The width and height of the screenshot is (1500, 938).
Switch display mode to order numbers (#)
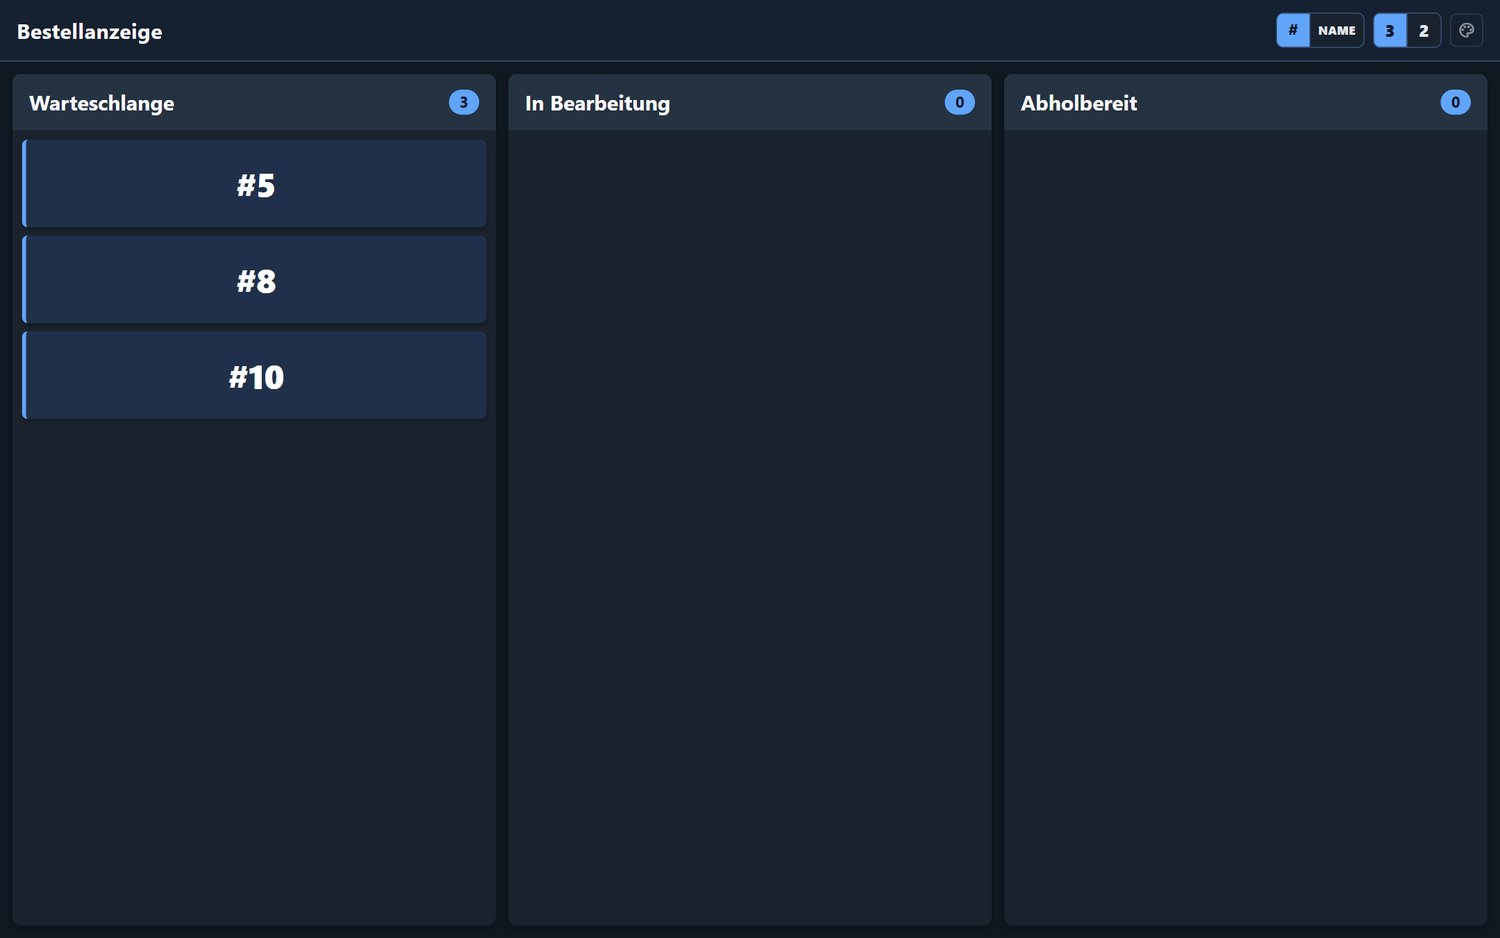pyautogui.click(x=1293, y=30)
